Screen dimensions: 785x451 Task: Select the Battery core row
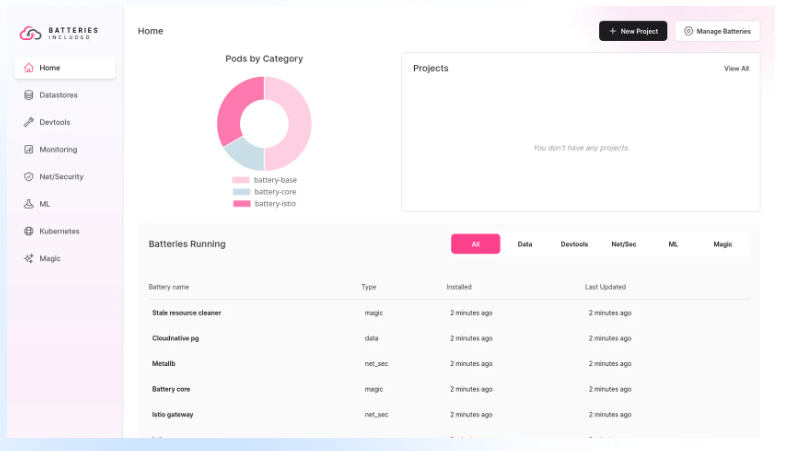pos(449,389)
